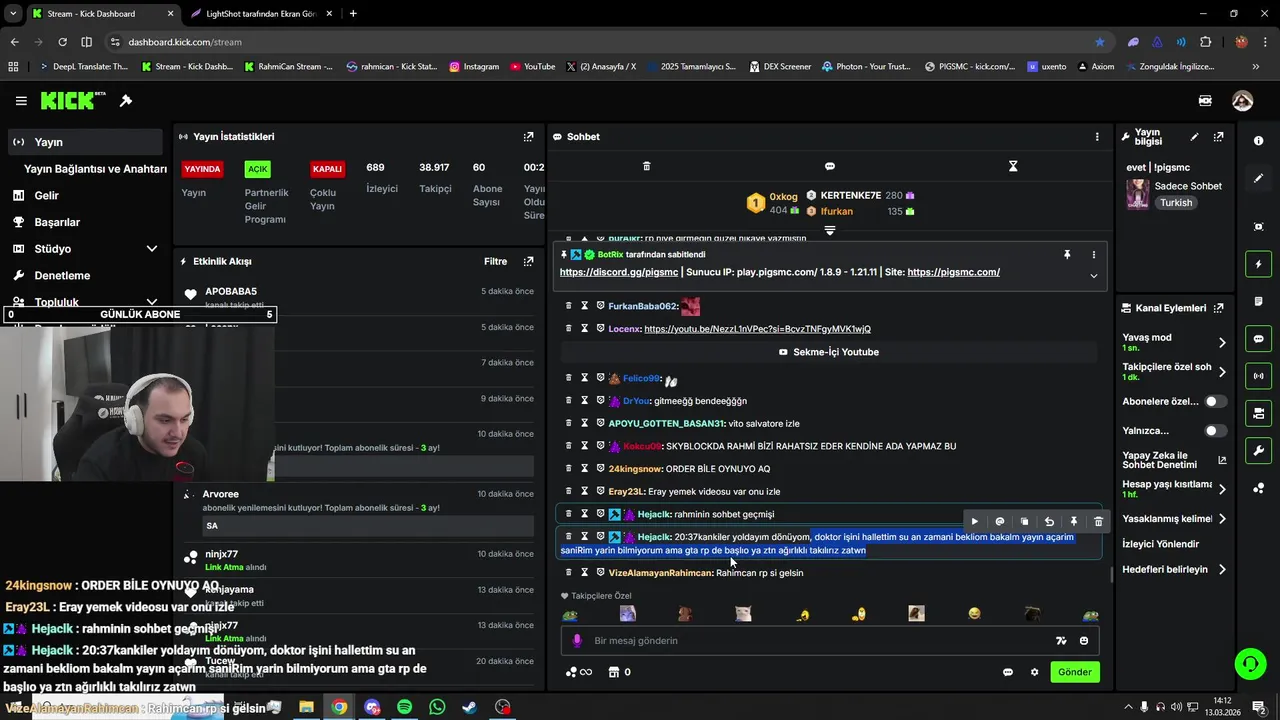Click the info icon in the right sidebar

(1258, 141)
